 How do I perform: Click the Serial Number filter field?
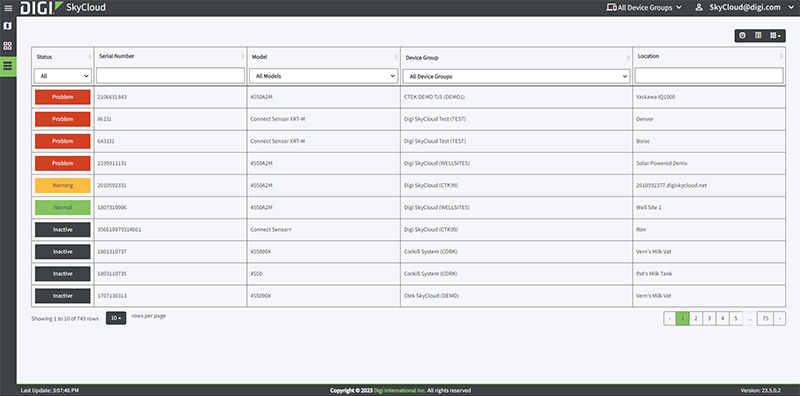[170, 76]
